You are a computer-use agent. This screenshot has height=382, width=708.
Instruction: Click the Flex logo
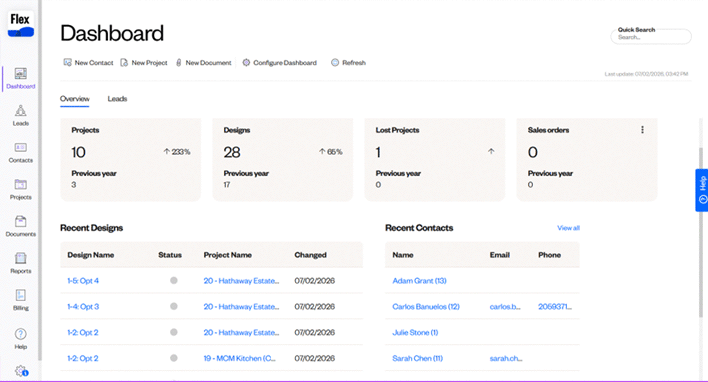pyautogui.click(x=21, y=25)
